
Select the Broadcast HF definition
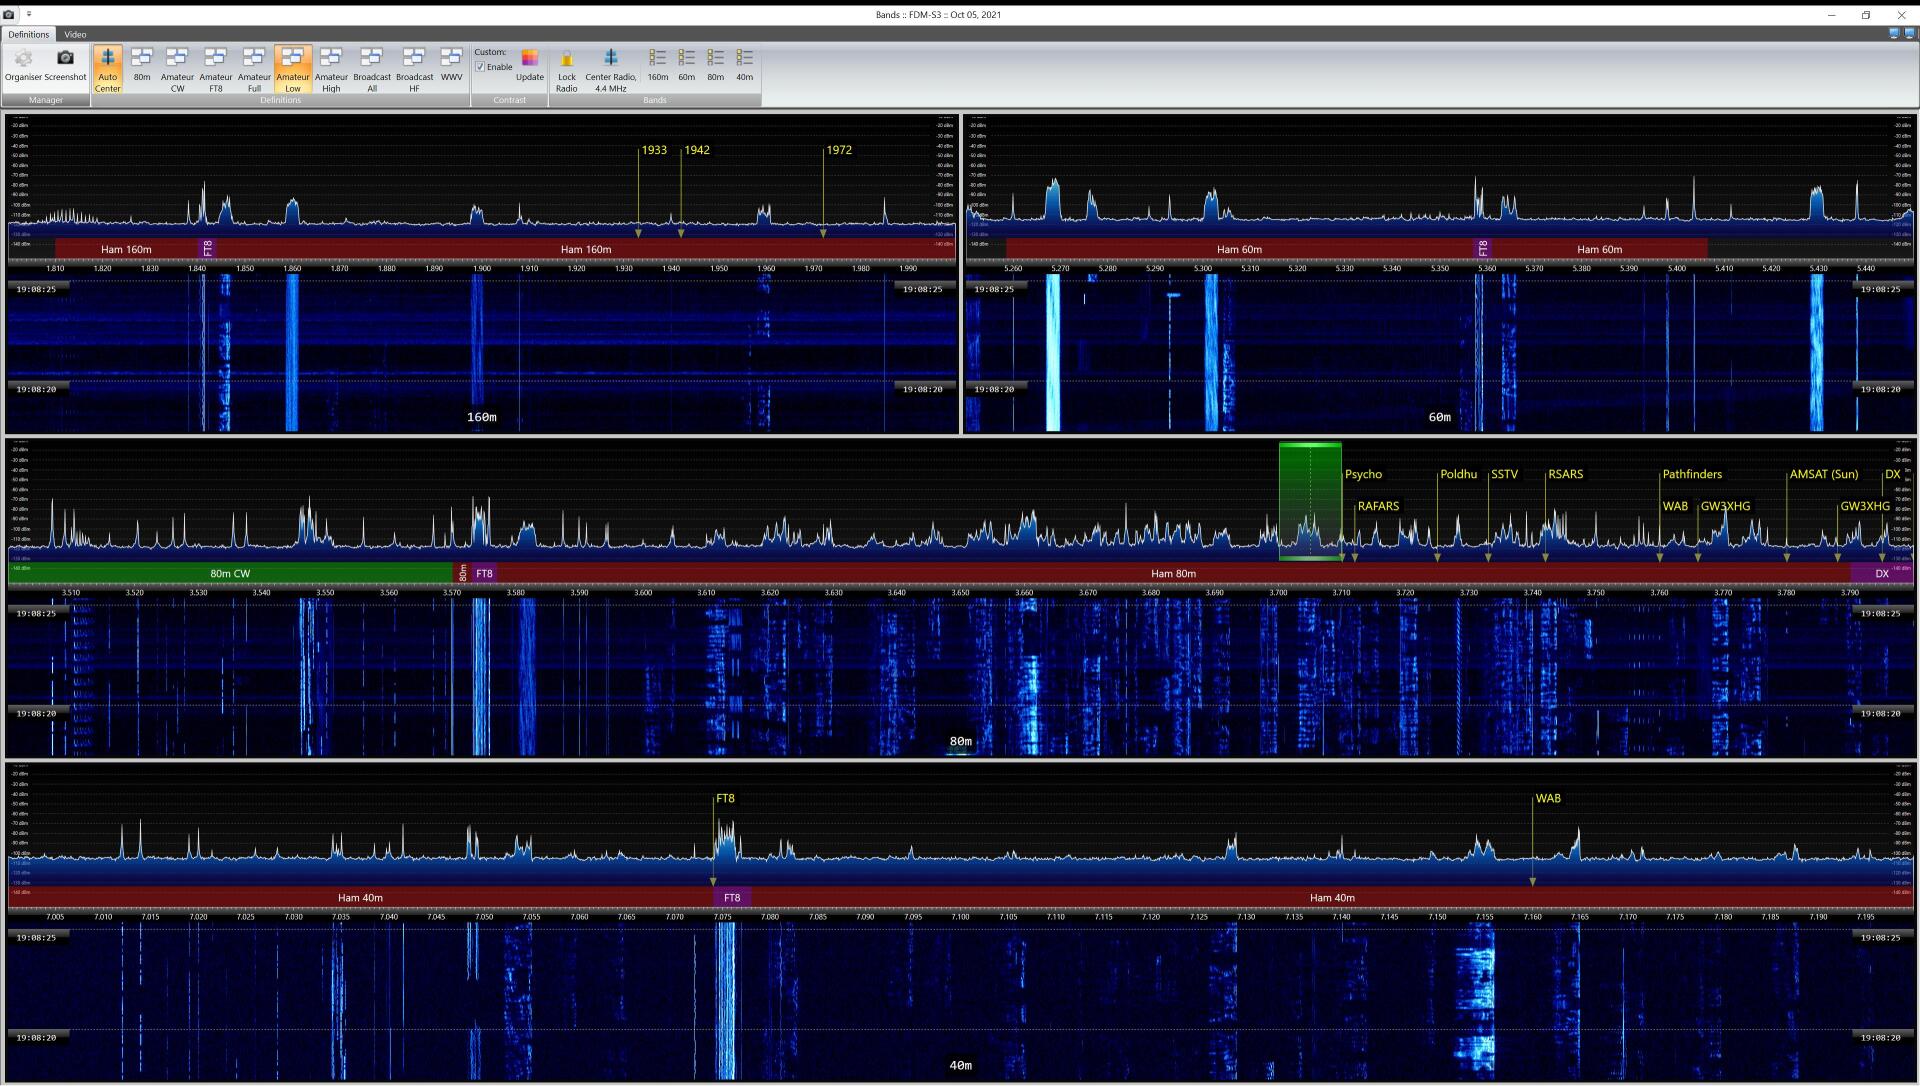coord(413,68)
